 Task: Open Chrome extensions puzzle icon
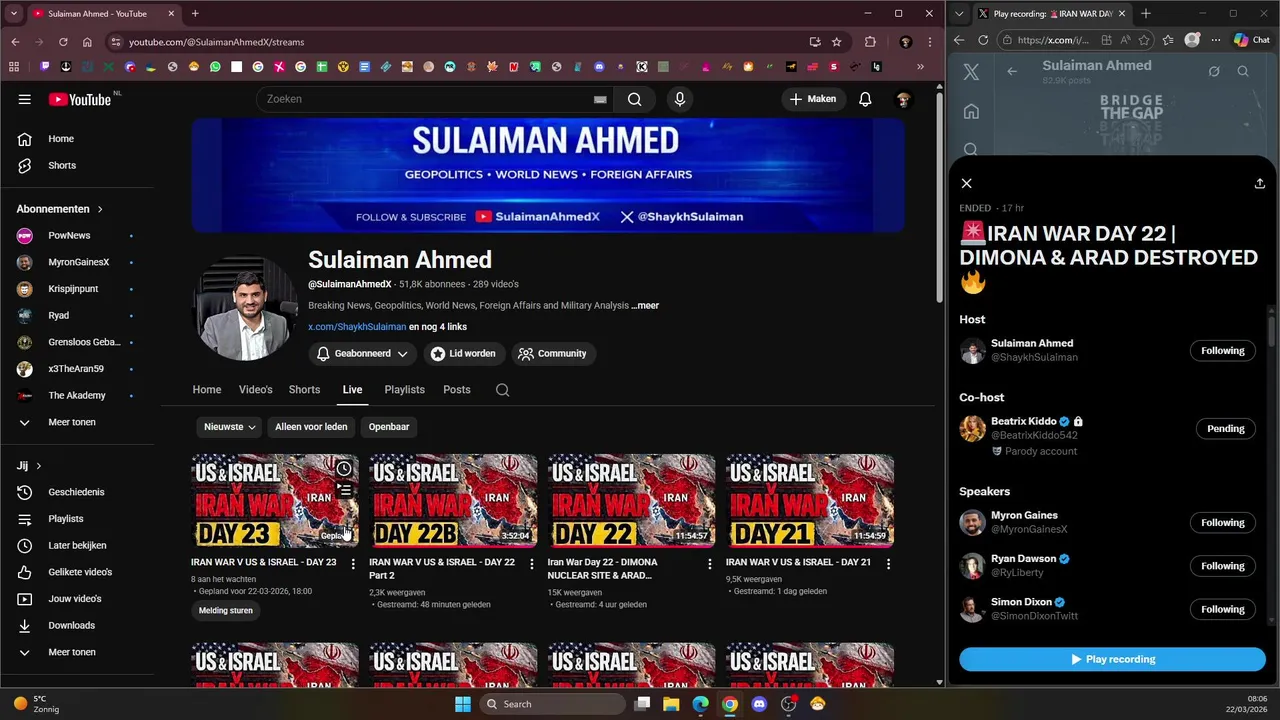[870, 42]
